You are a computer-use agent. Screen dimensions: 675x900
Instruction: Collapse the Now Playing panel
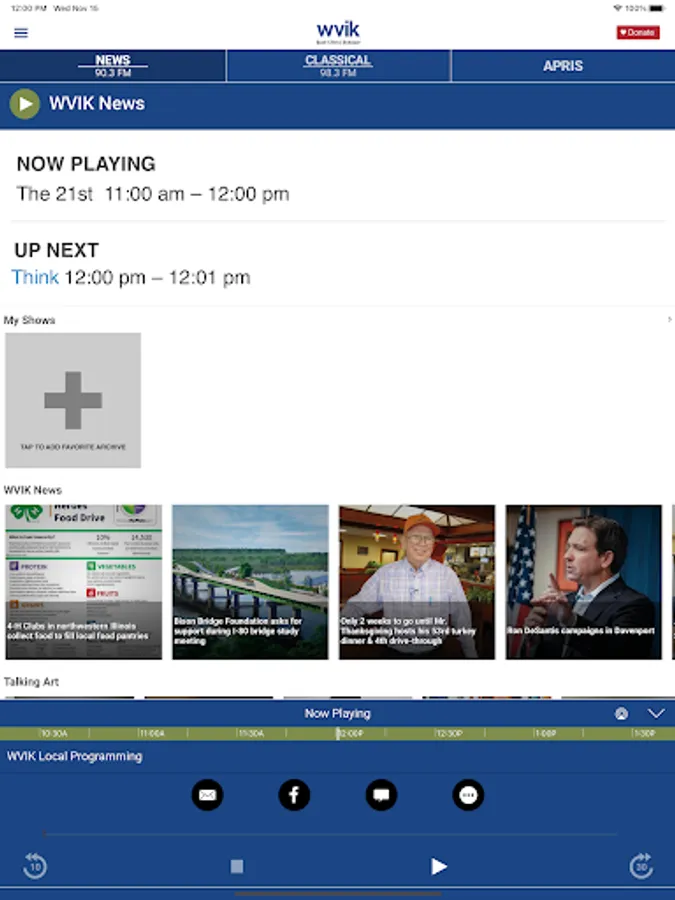656,713
